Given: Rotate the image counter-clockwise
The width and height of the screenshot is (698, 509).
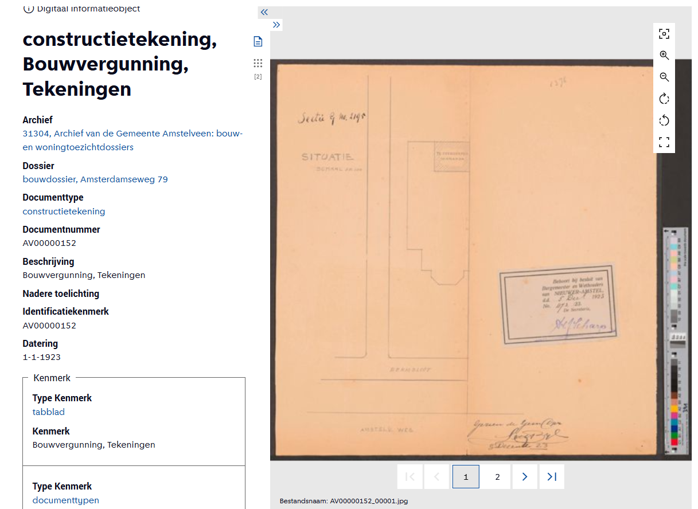Looking at the screenshot, I should [x=664, y=121].
